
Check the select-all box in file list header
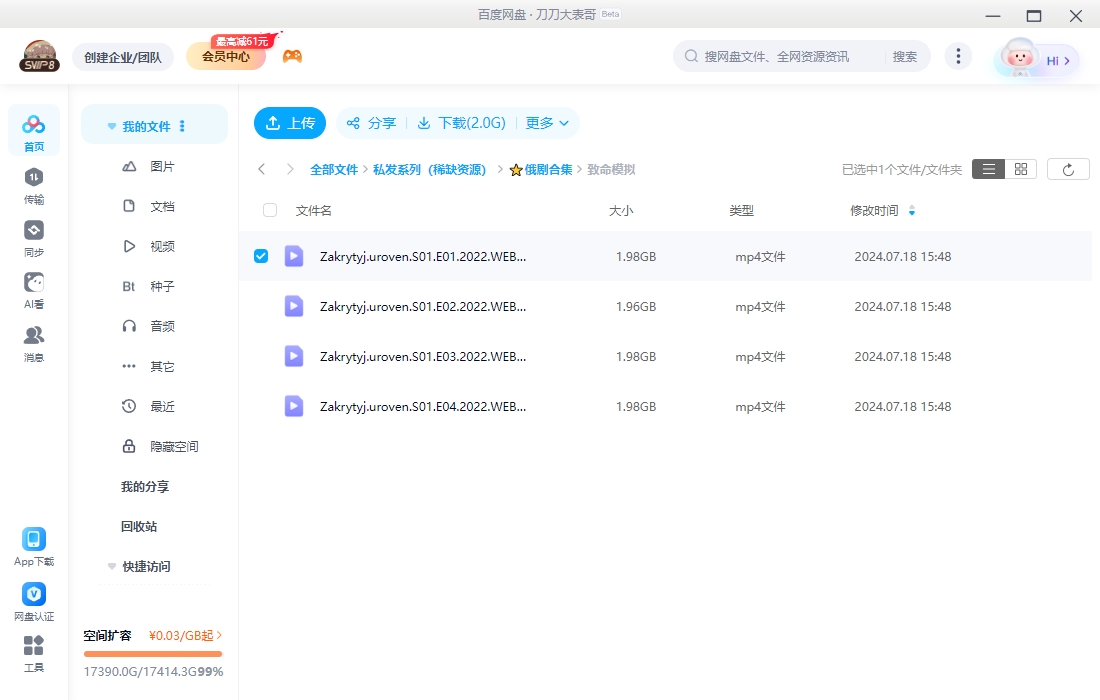[268, 210]
